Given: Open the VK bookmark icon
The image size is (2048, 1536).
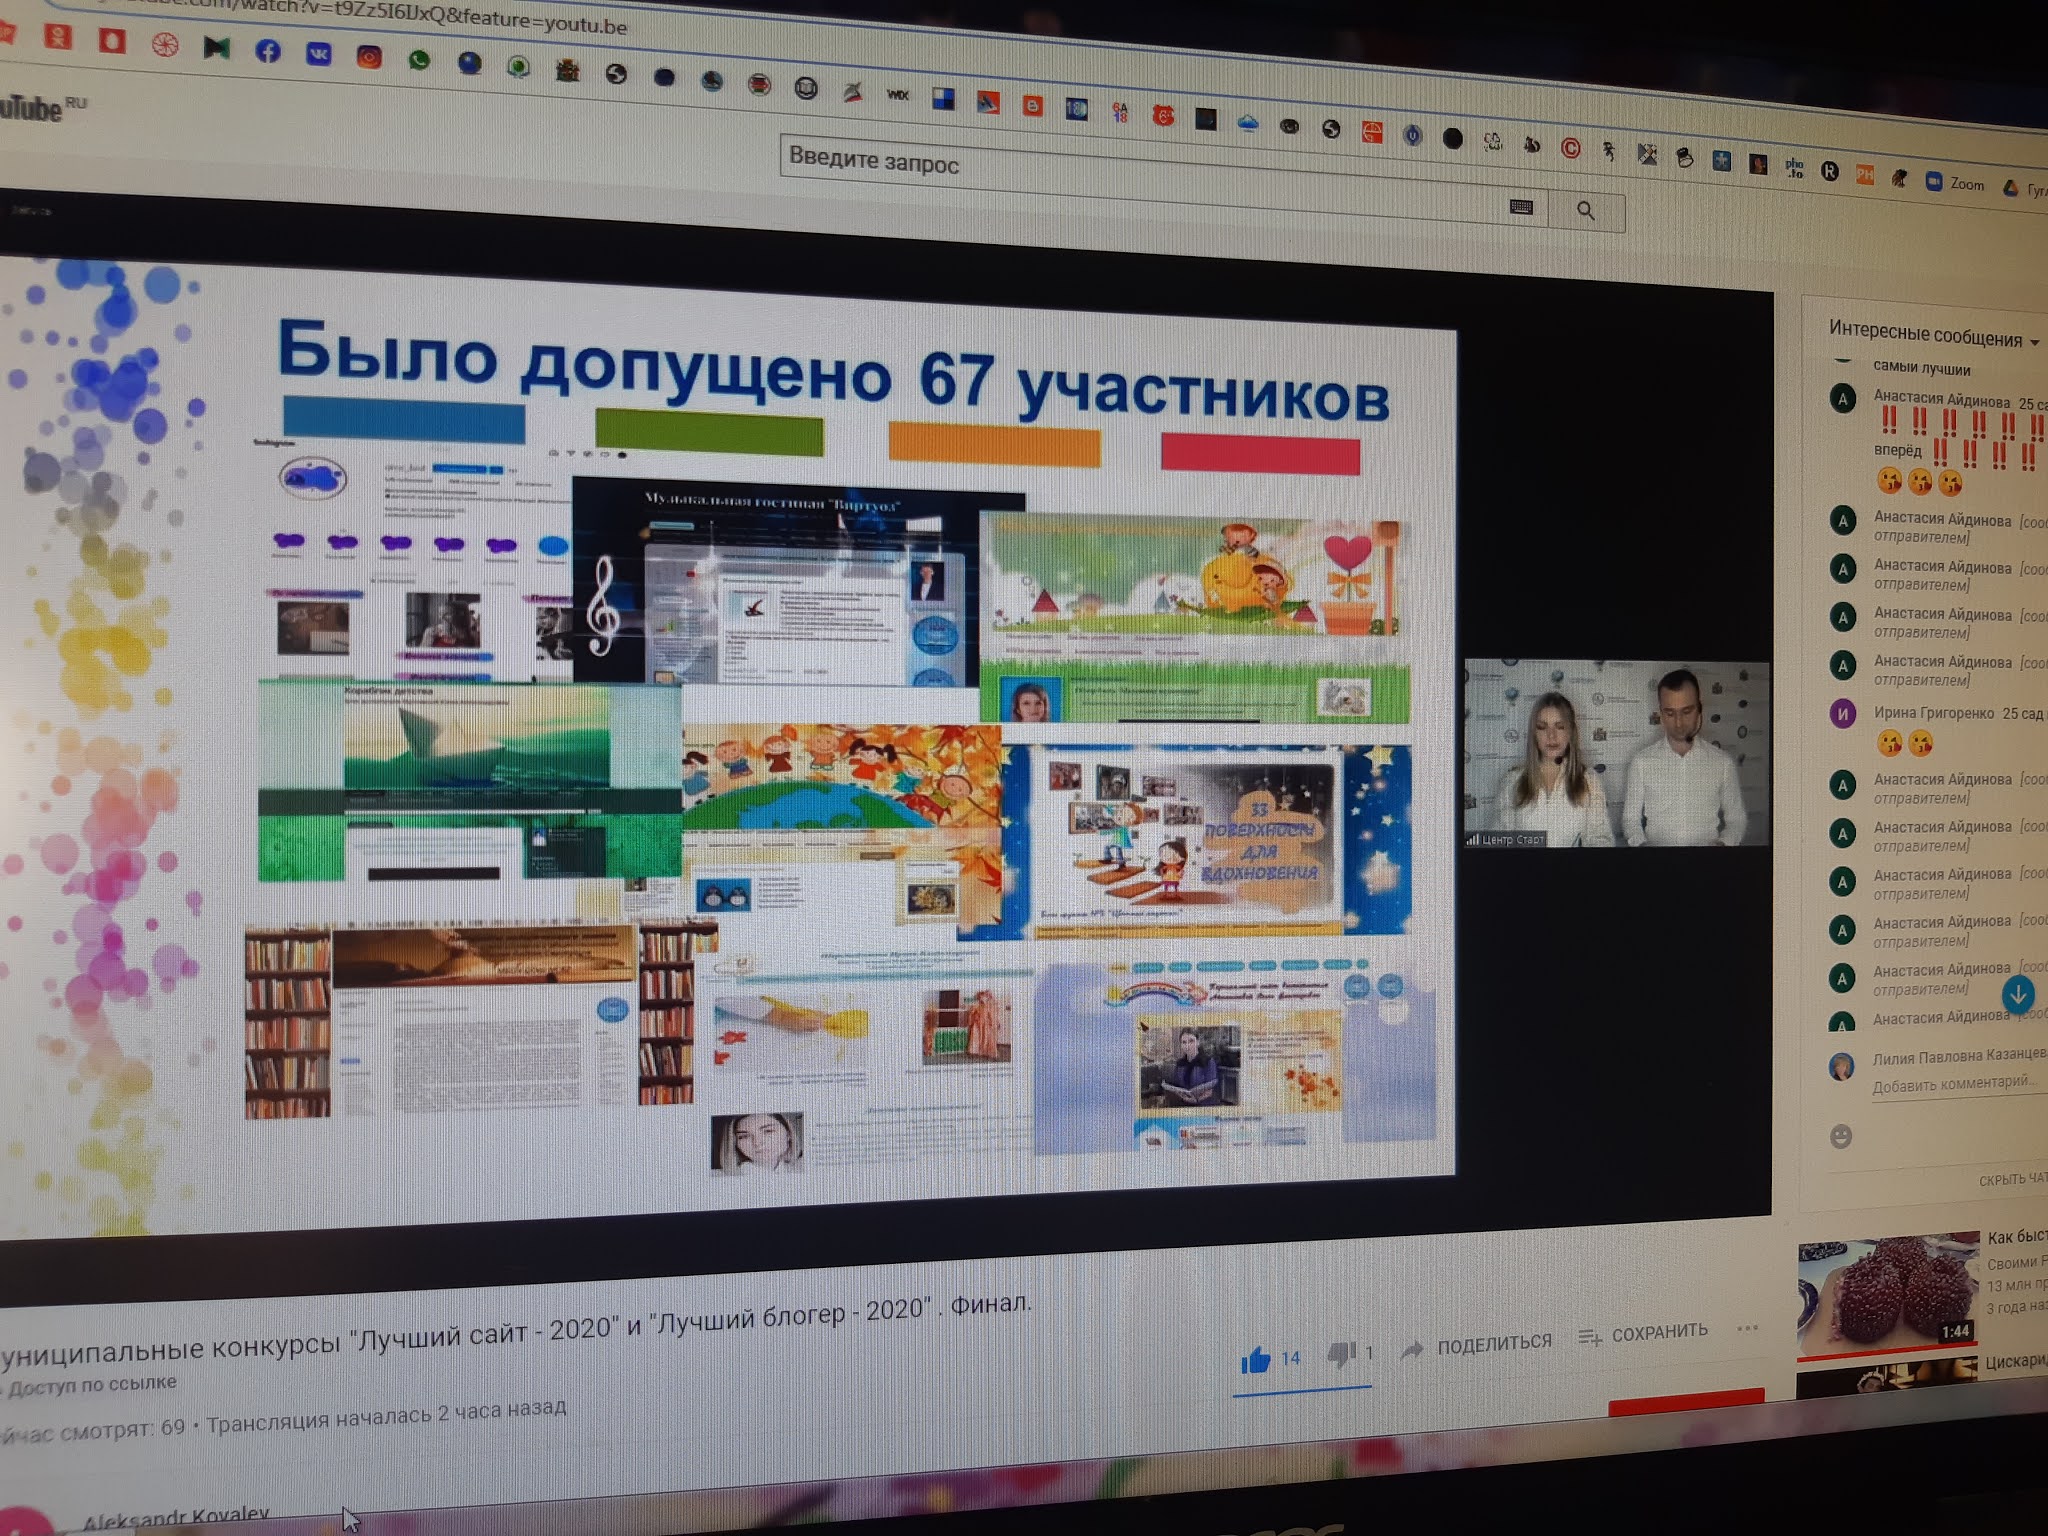Looking at the screenshot, I should 318,54.
